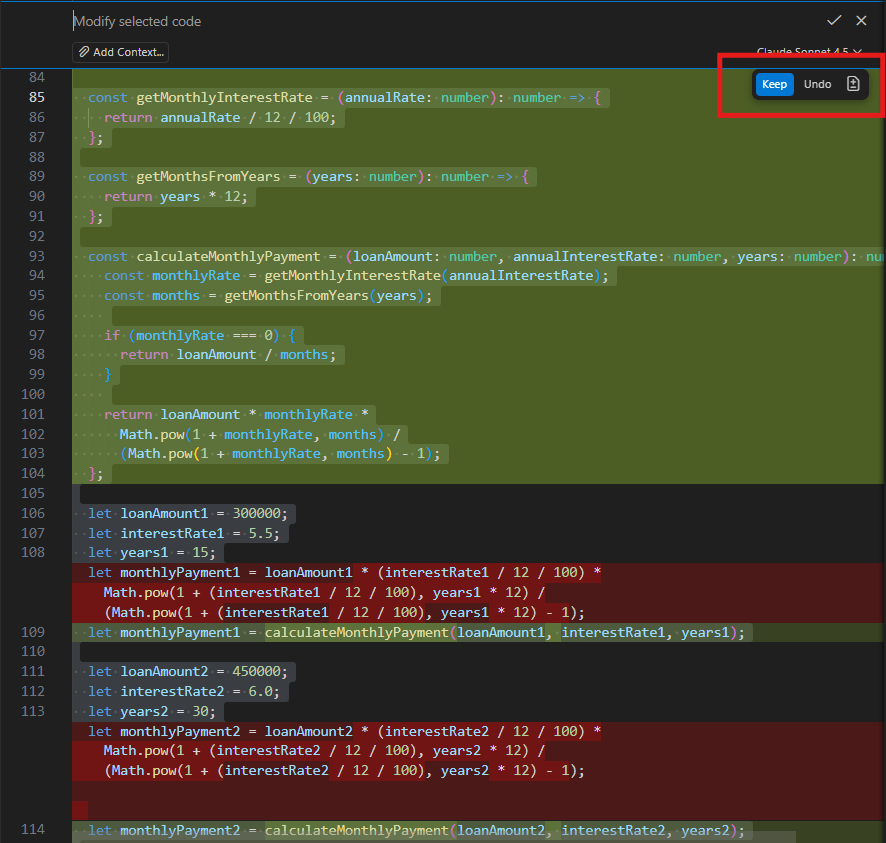Click on 'getMonthsFromYears' in its const declaration
The image size is (886, 843).
[208, 177]
